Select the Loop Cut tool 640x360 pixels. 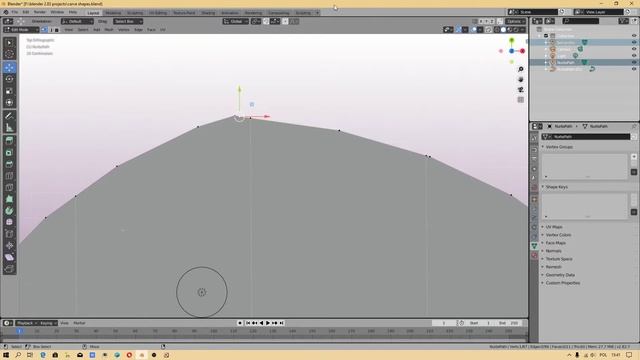[9, 176]
